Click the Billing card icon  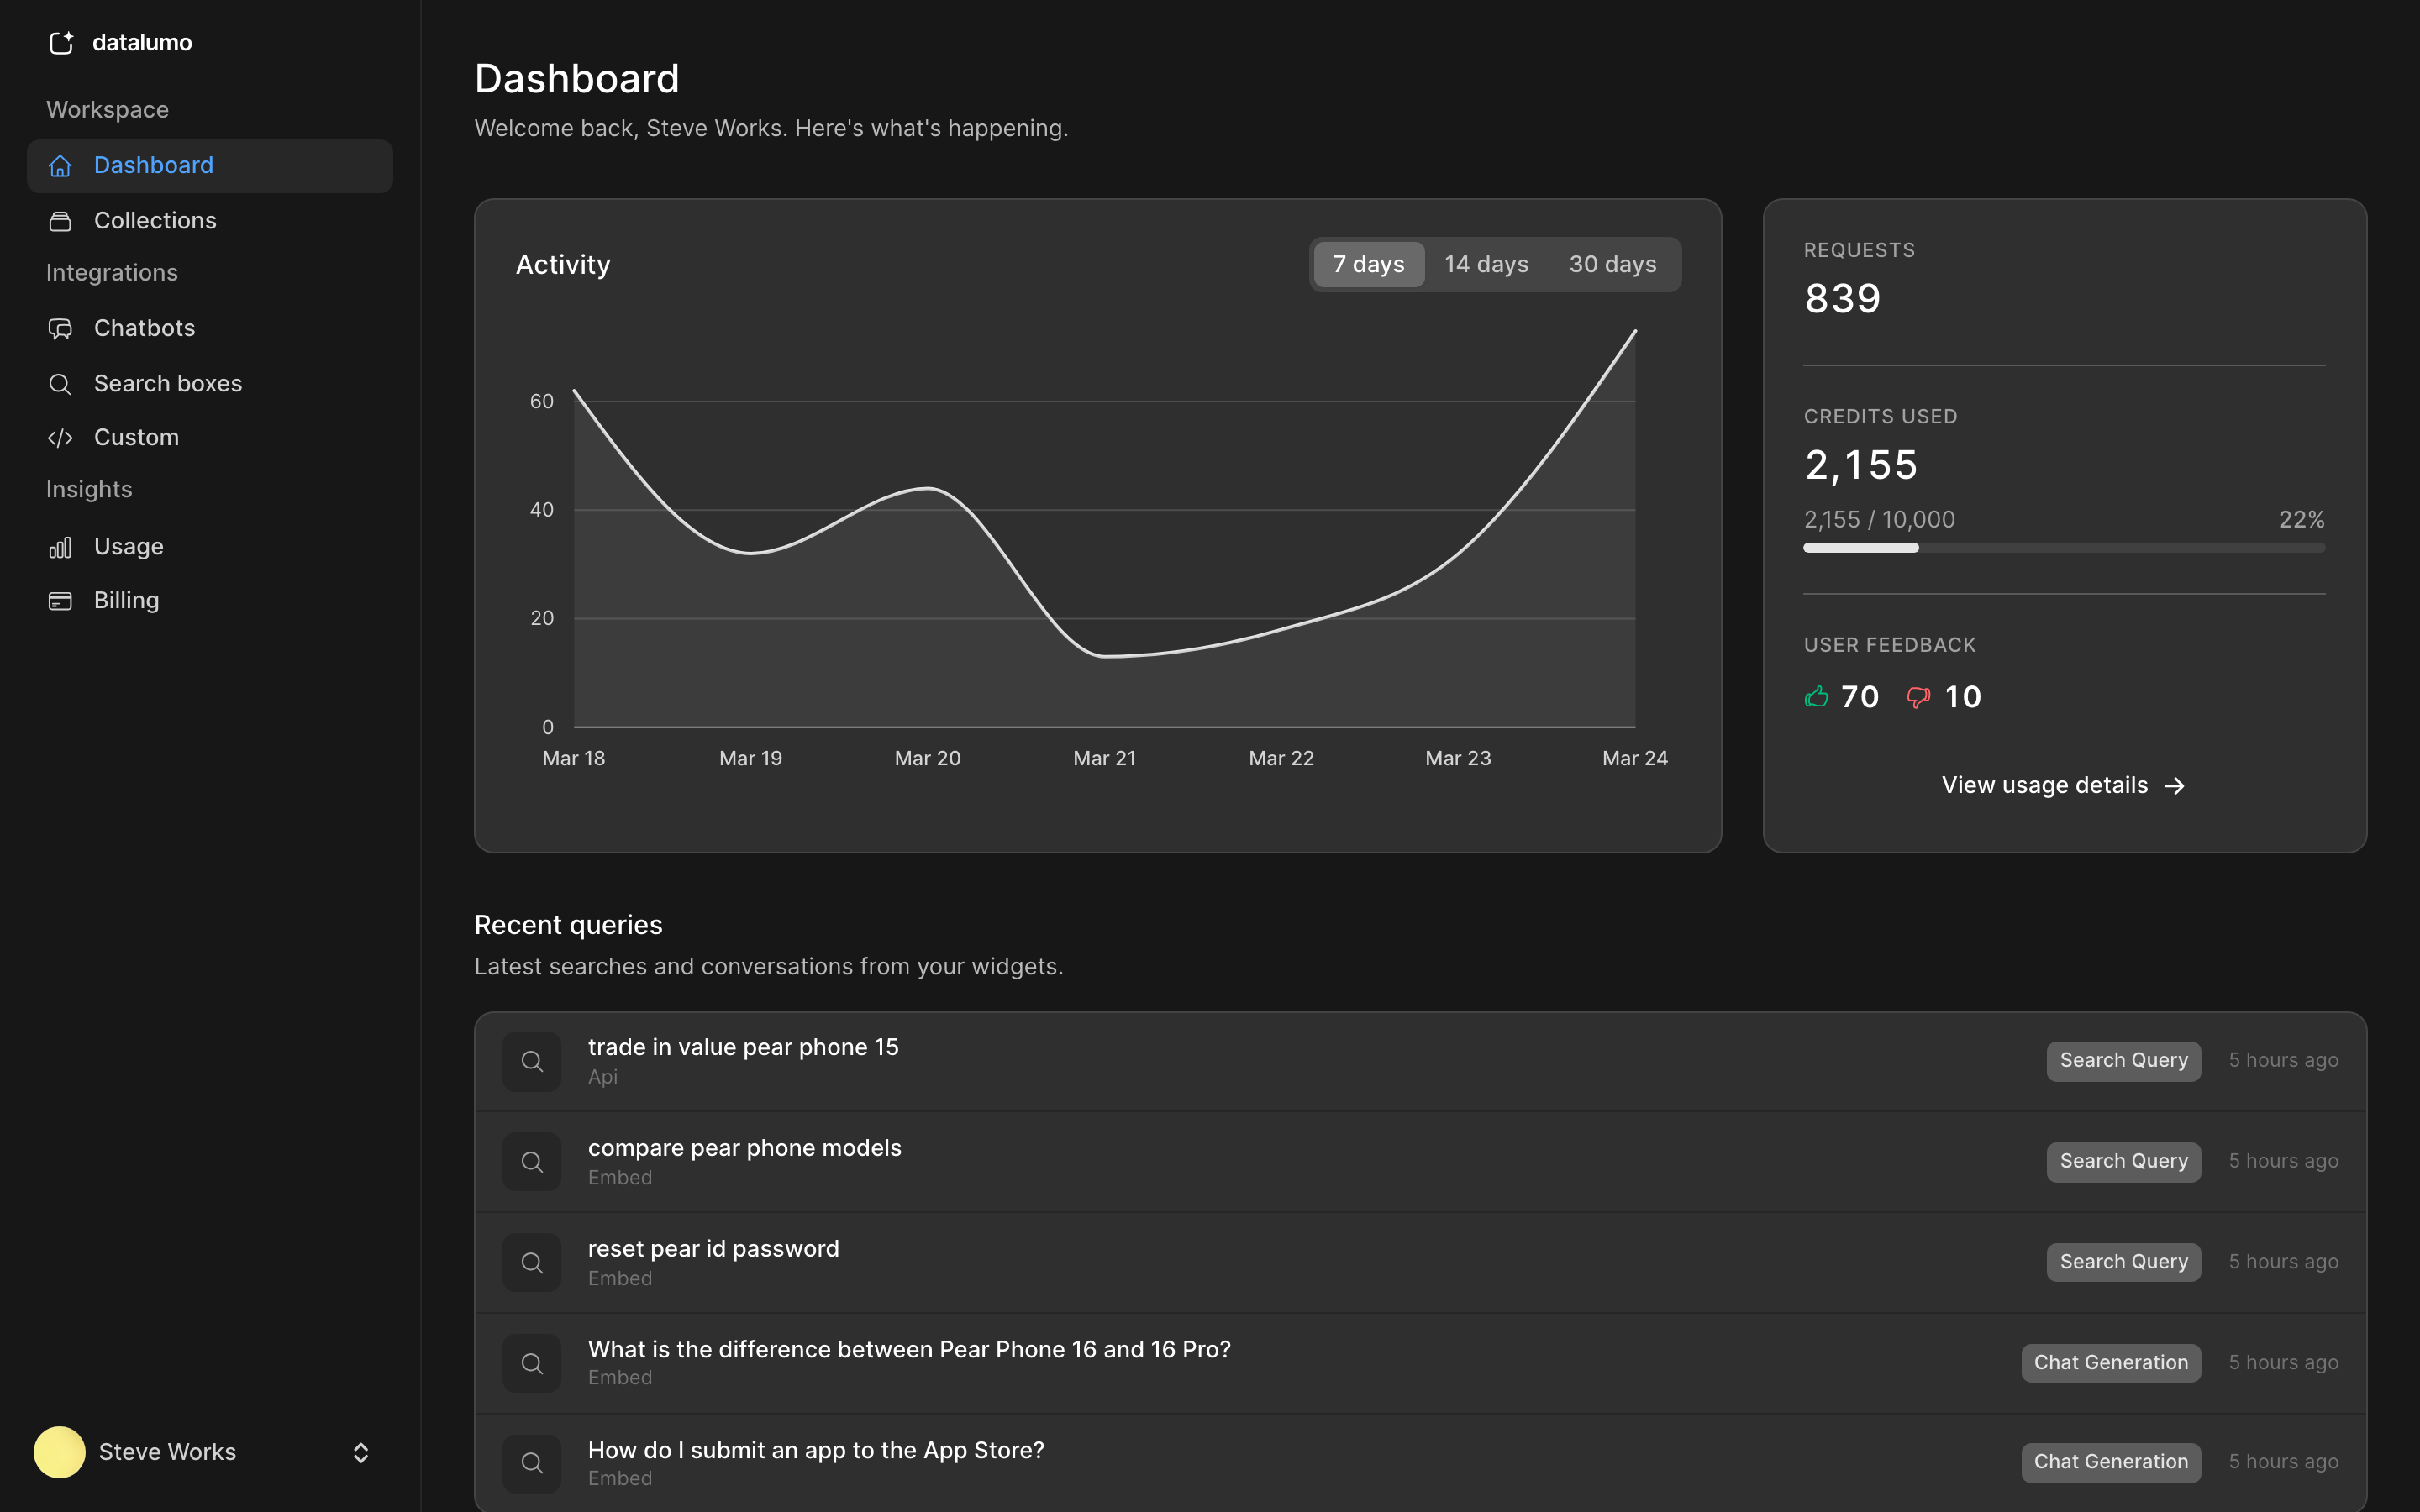pyautogui.click(x=61, y=600)
